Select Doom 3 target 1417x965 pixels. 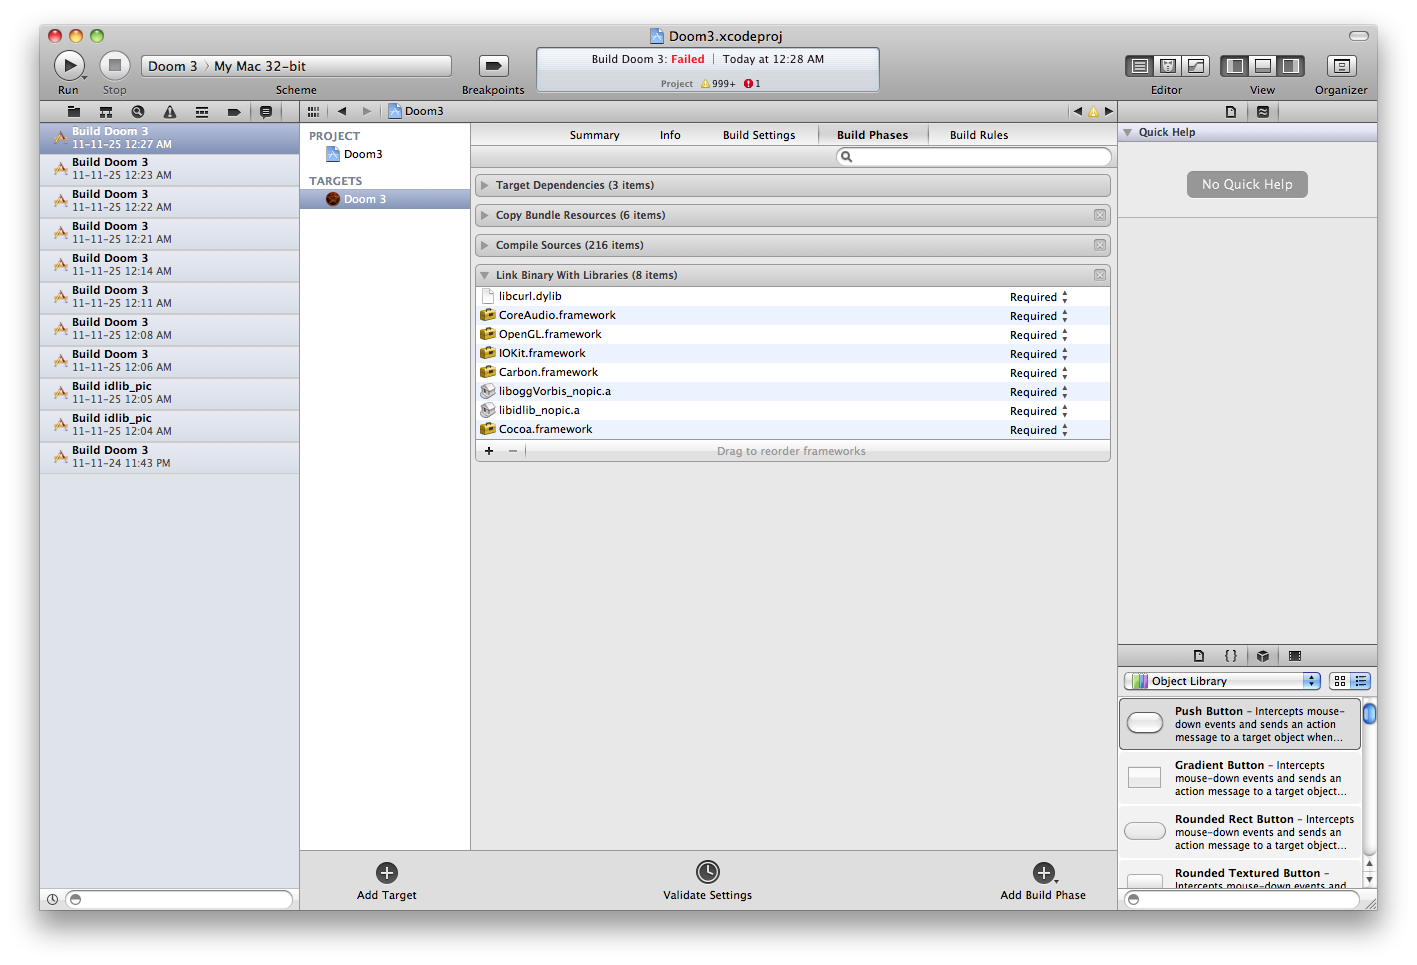click(x=385, y=199)
